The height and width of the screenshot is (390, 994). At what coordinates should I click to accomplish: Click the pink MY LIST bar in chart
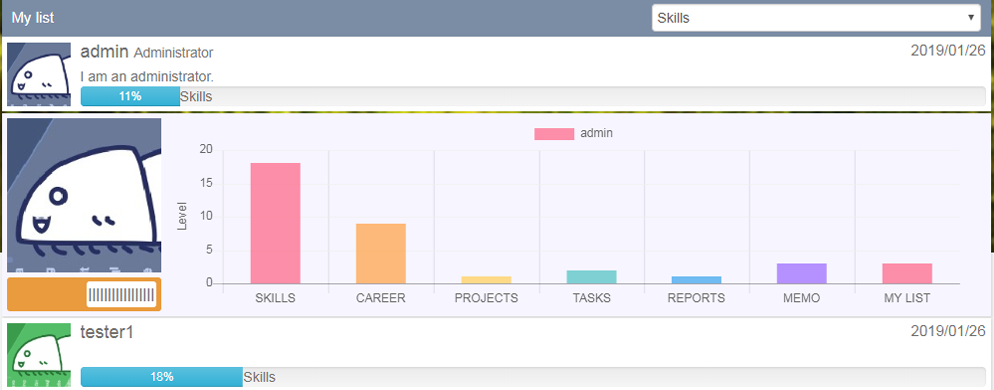coord(907,273)
